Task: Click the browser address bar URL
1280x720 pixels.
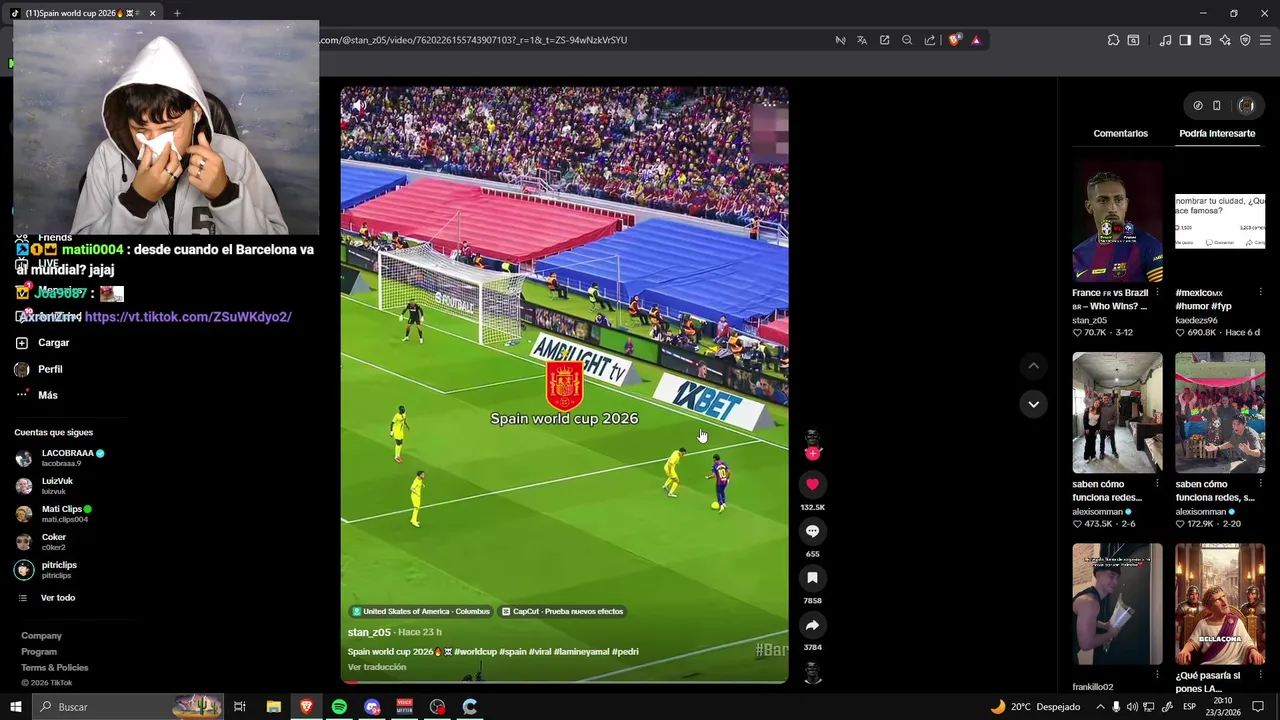Action: pos(473,40)
